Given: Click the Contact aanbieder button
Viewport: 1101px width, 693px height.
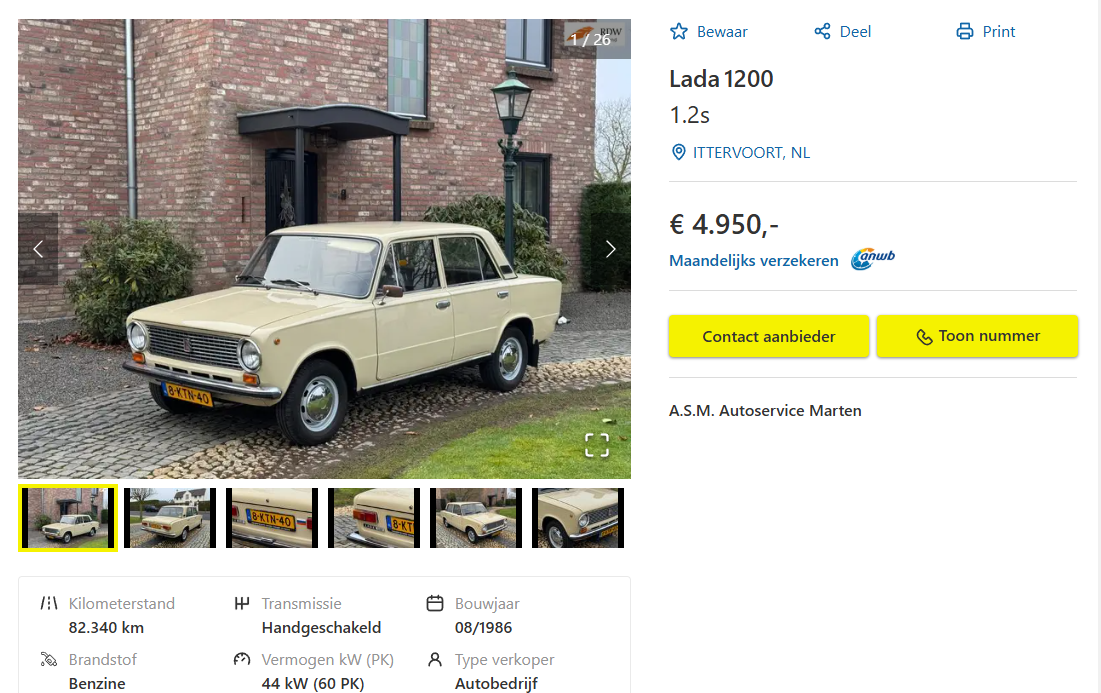Looking at the screenshot, I should click(x=768, y=337).
